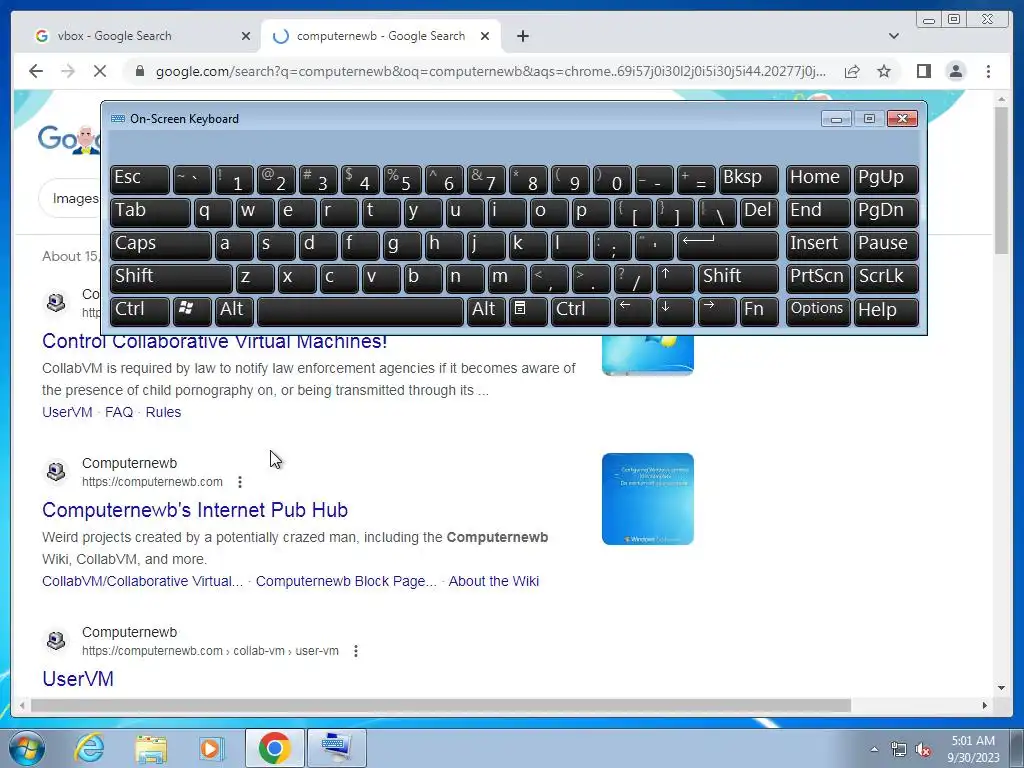Click the page's horizontal scrollbar thumb

(x=441, y=705)
